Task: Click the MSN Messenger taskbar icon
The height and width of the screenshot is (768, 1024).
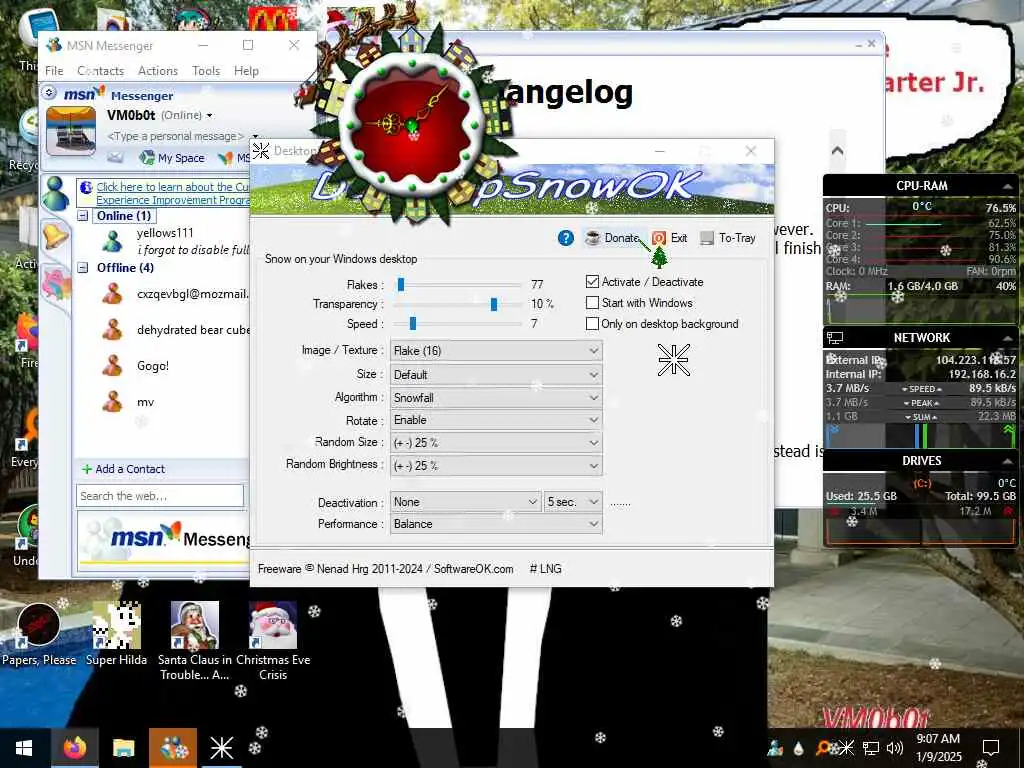Action: [x=173, y=748]
